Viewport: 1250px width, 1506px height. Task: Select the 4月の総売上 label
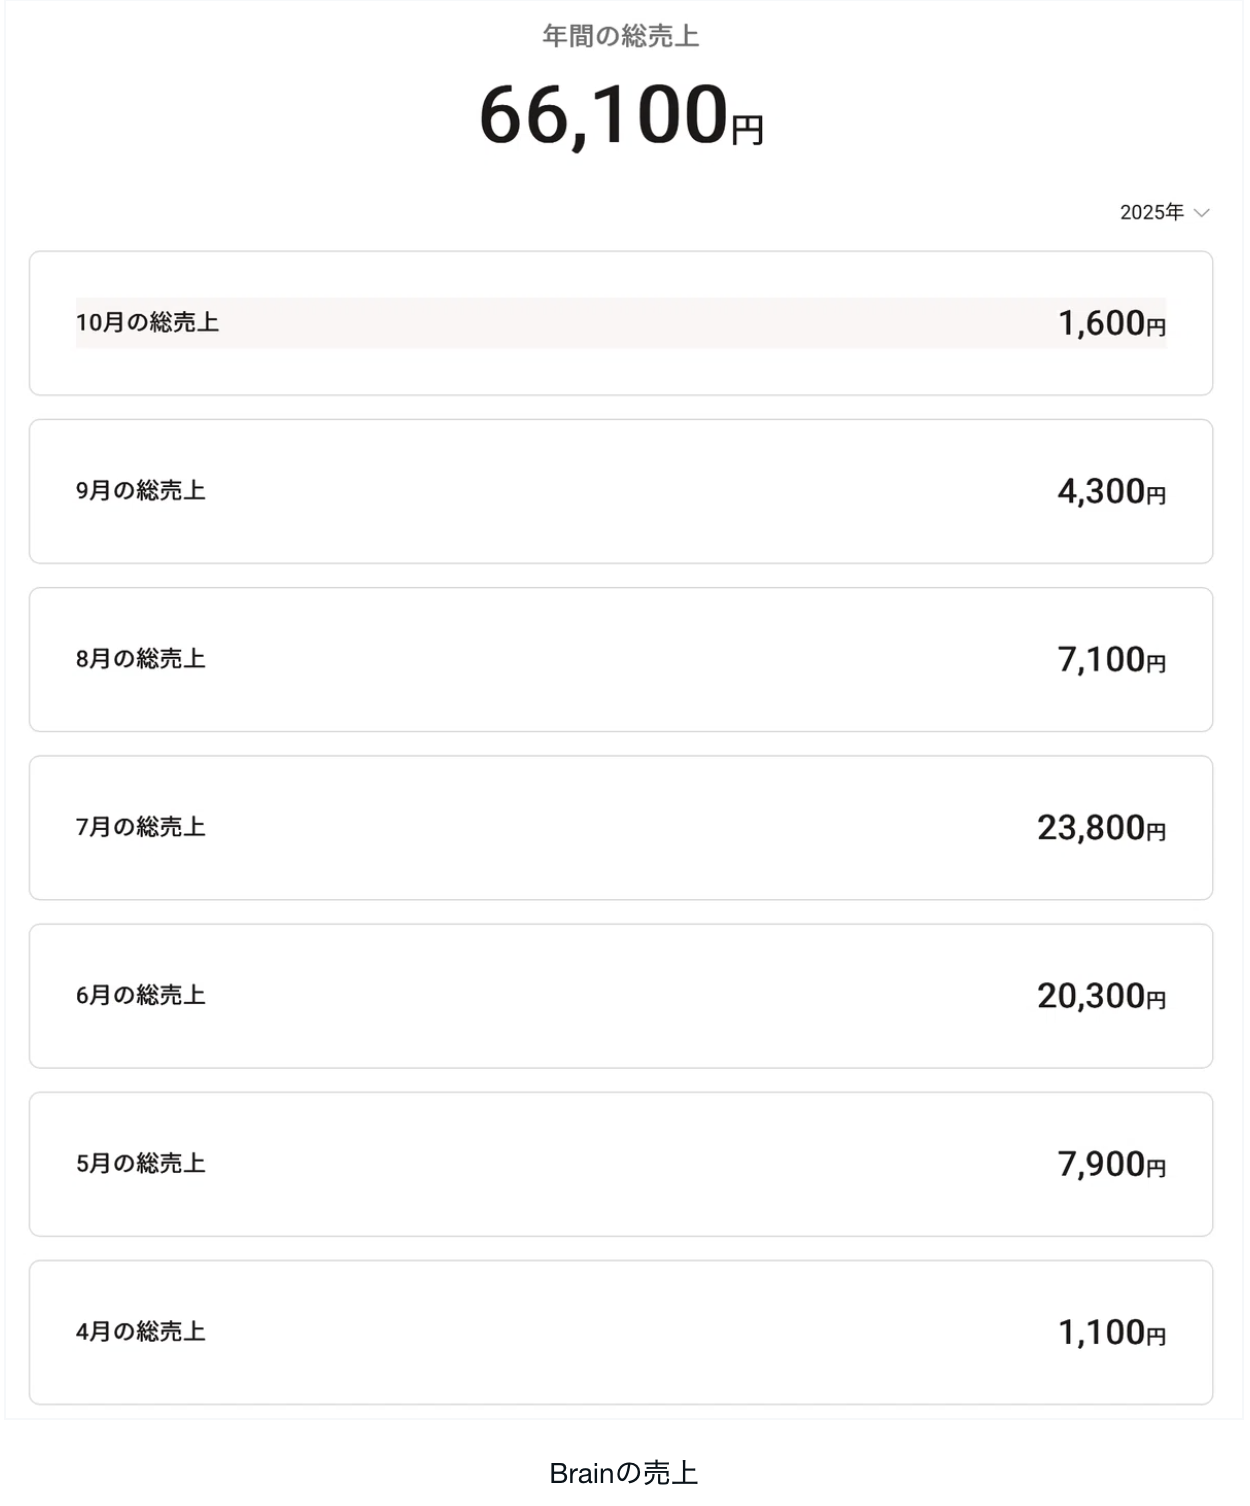tap(141, 1331)
